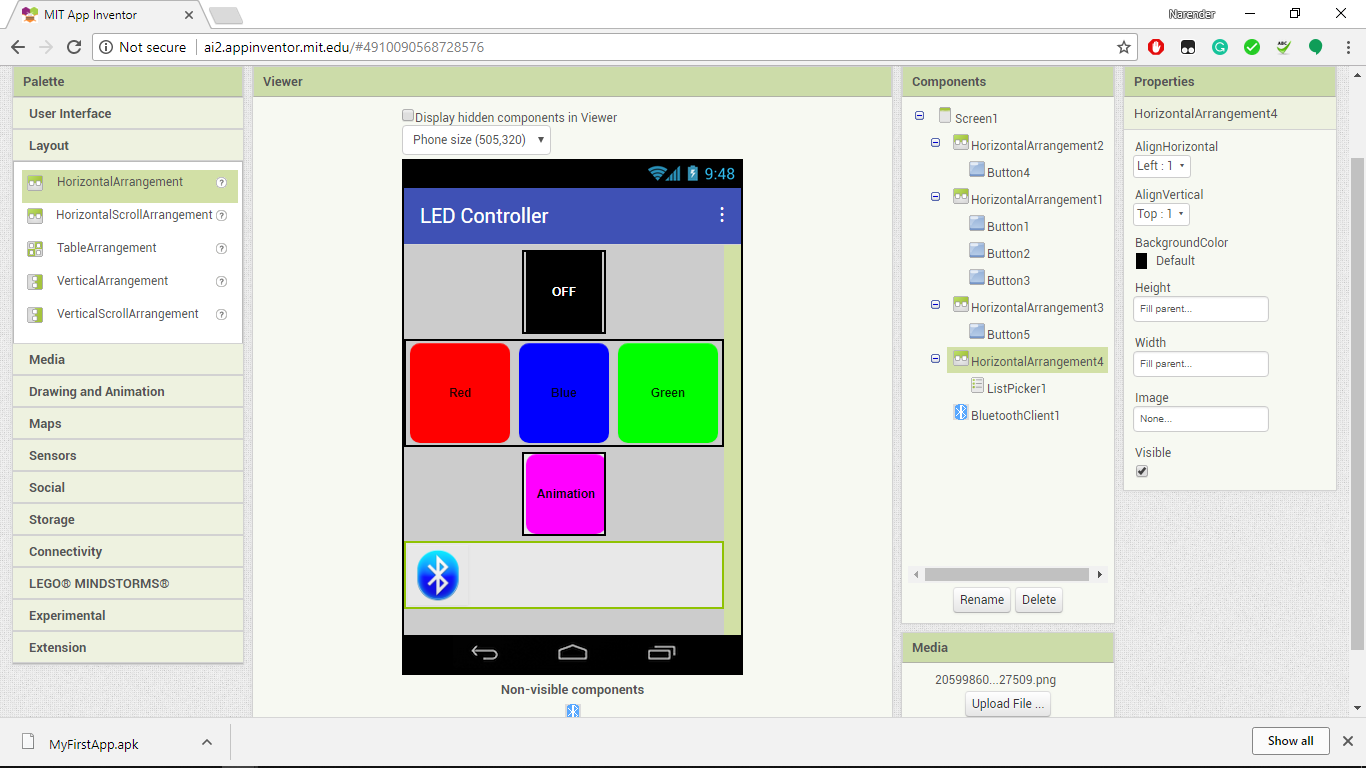Click help icon beside VerticalScrollArrangement
1366x768 pixels.
(x=221, y=315)
